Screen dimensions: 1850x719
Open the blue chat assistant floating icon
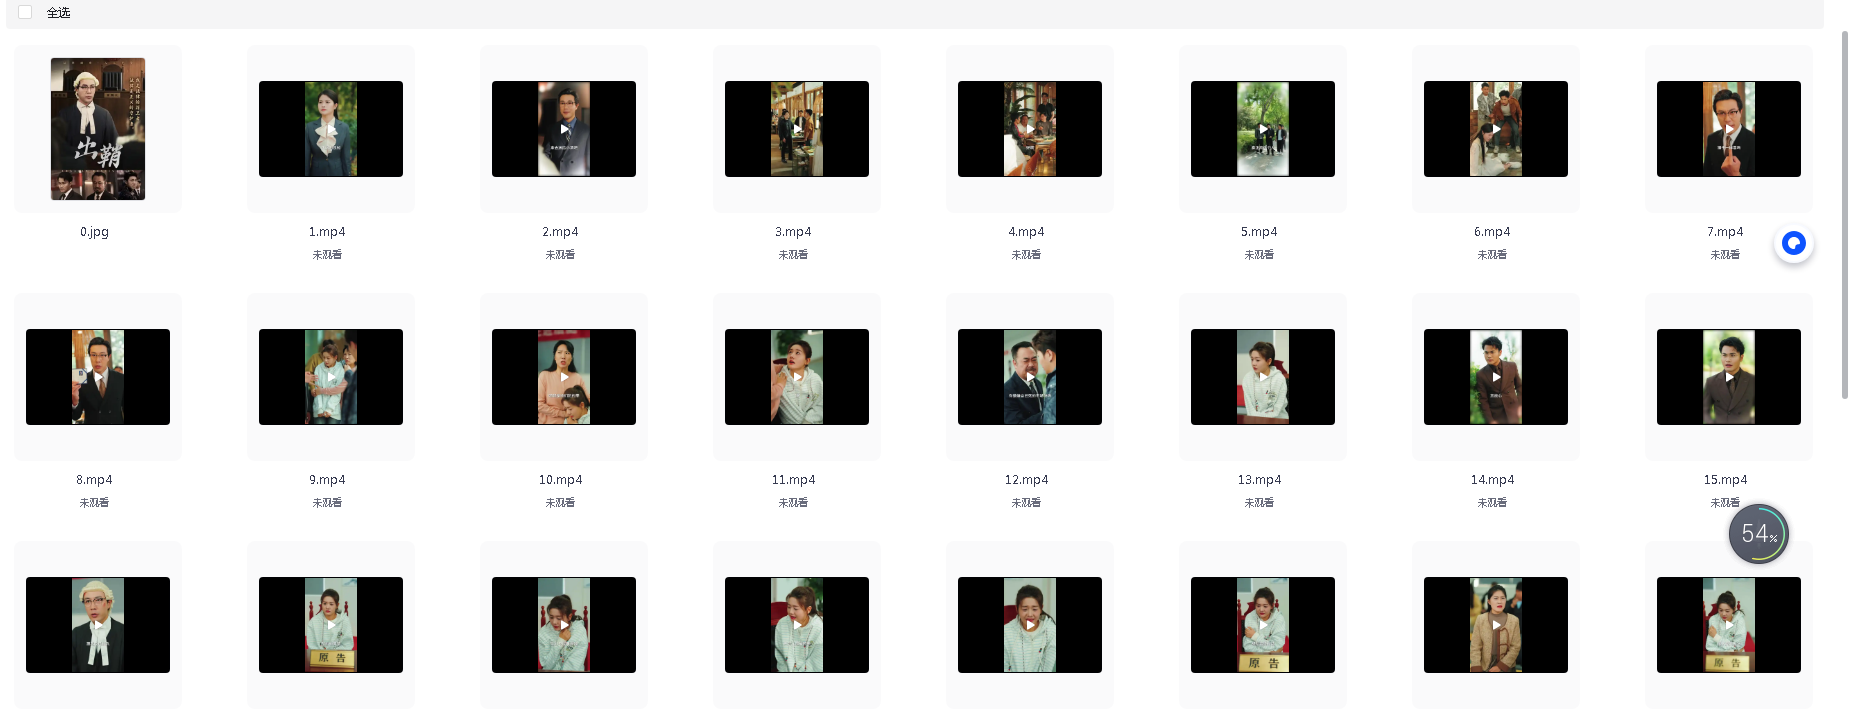point(1794,243)
